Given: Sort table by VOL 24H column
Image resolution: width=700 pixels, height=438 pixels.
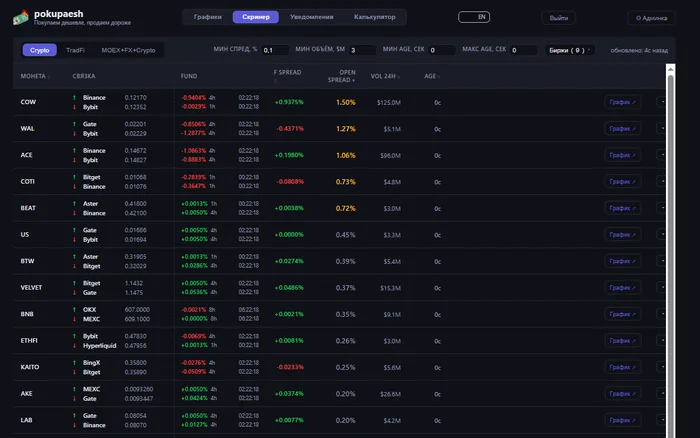Looking at the screenshot, I should tap(385, 76).
